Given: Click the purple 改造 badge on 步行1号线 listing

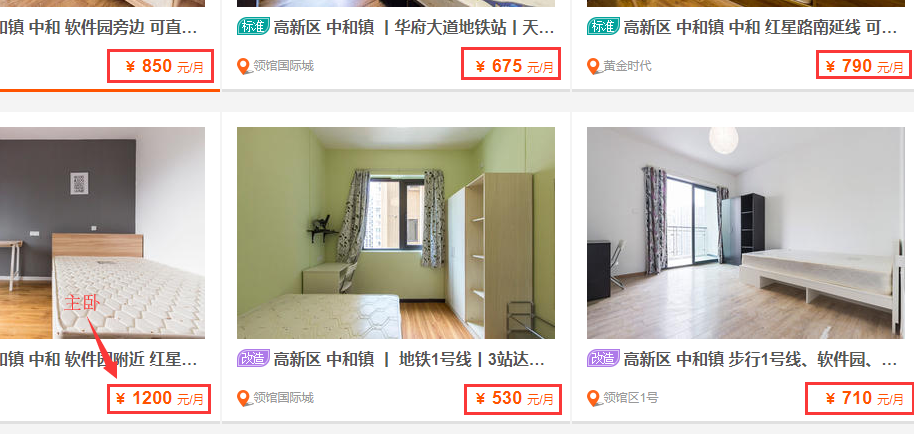Looking at the screenshot, I should [x=603, y=358].
